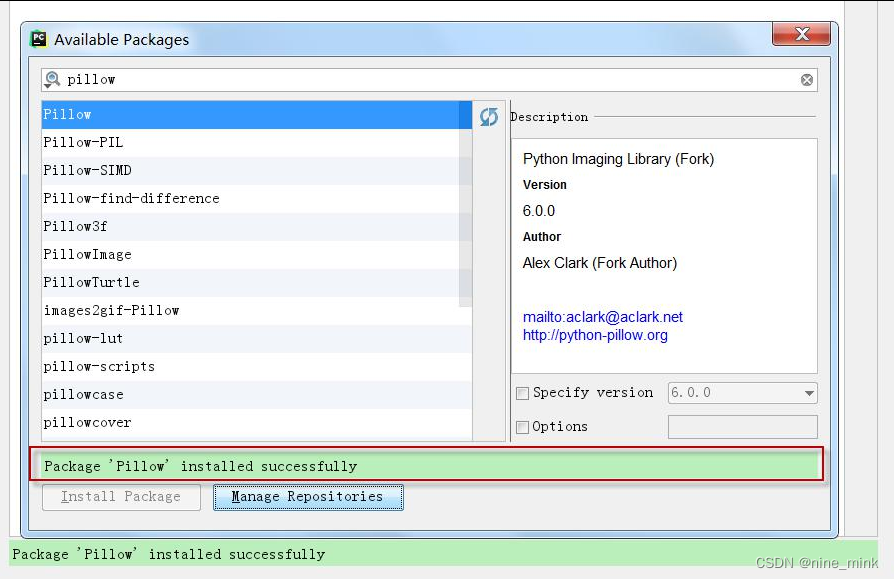Click the package list vertical scrollbar
This screenshot has height=579, width=894.
point(465,204)
